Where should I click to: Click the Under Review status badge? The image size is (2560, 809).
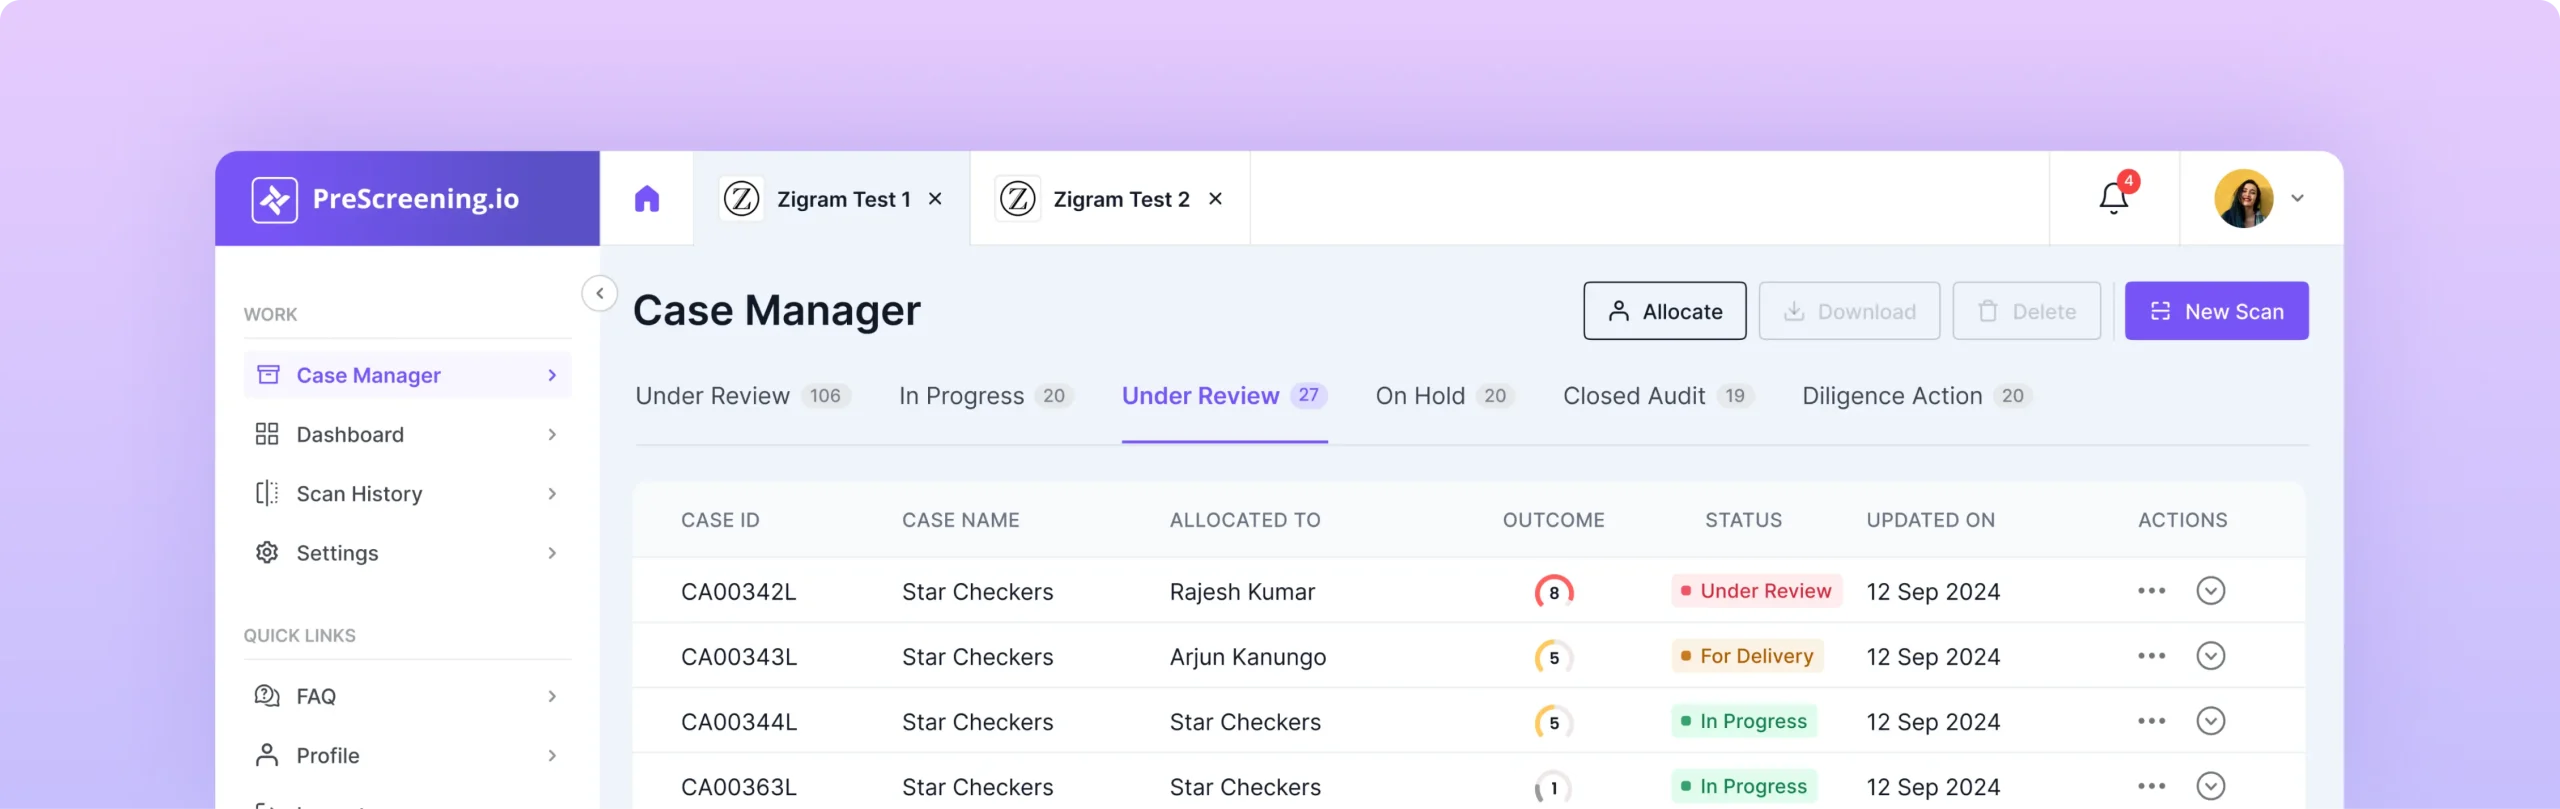pyautogui.click(x=1756, y=591)
